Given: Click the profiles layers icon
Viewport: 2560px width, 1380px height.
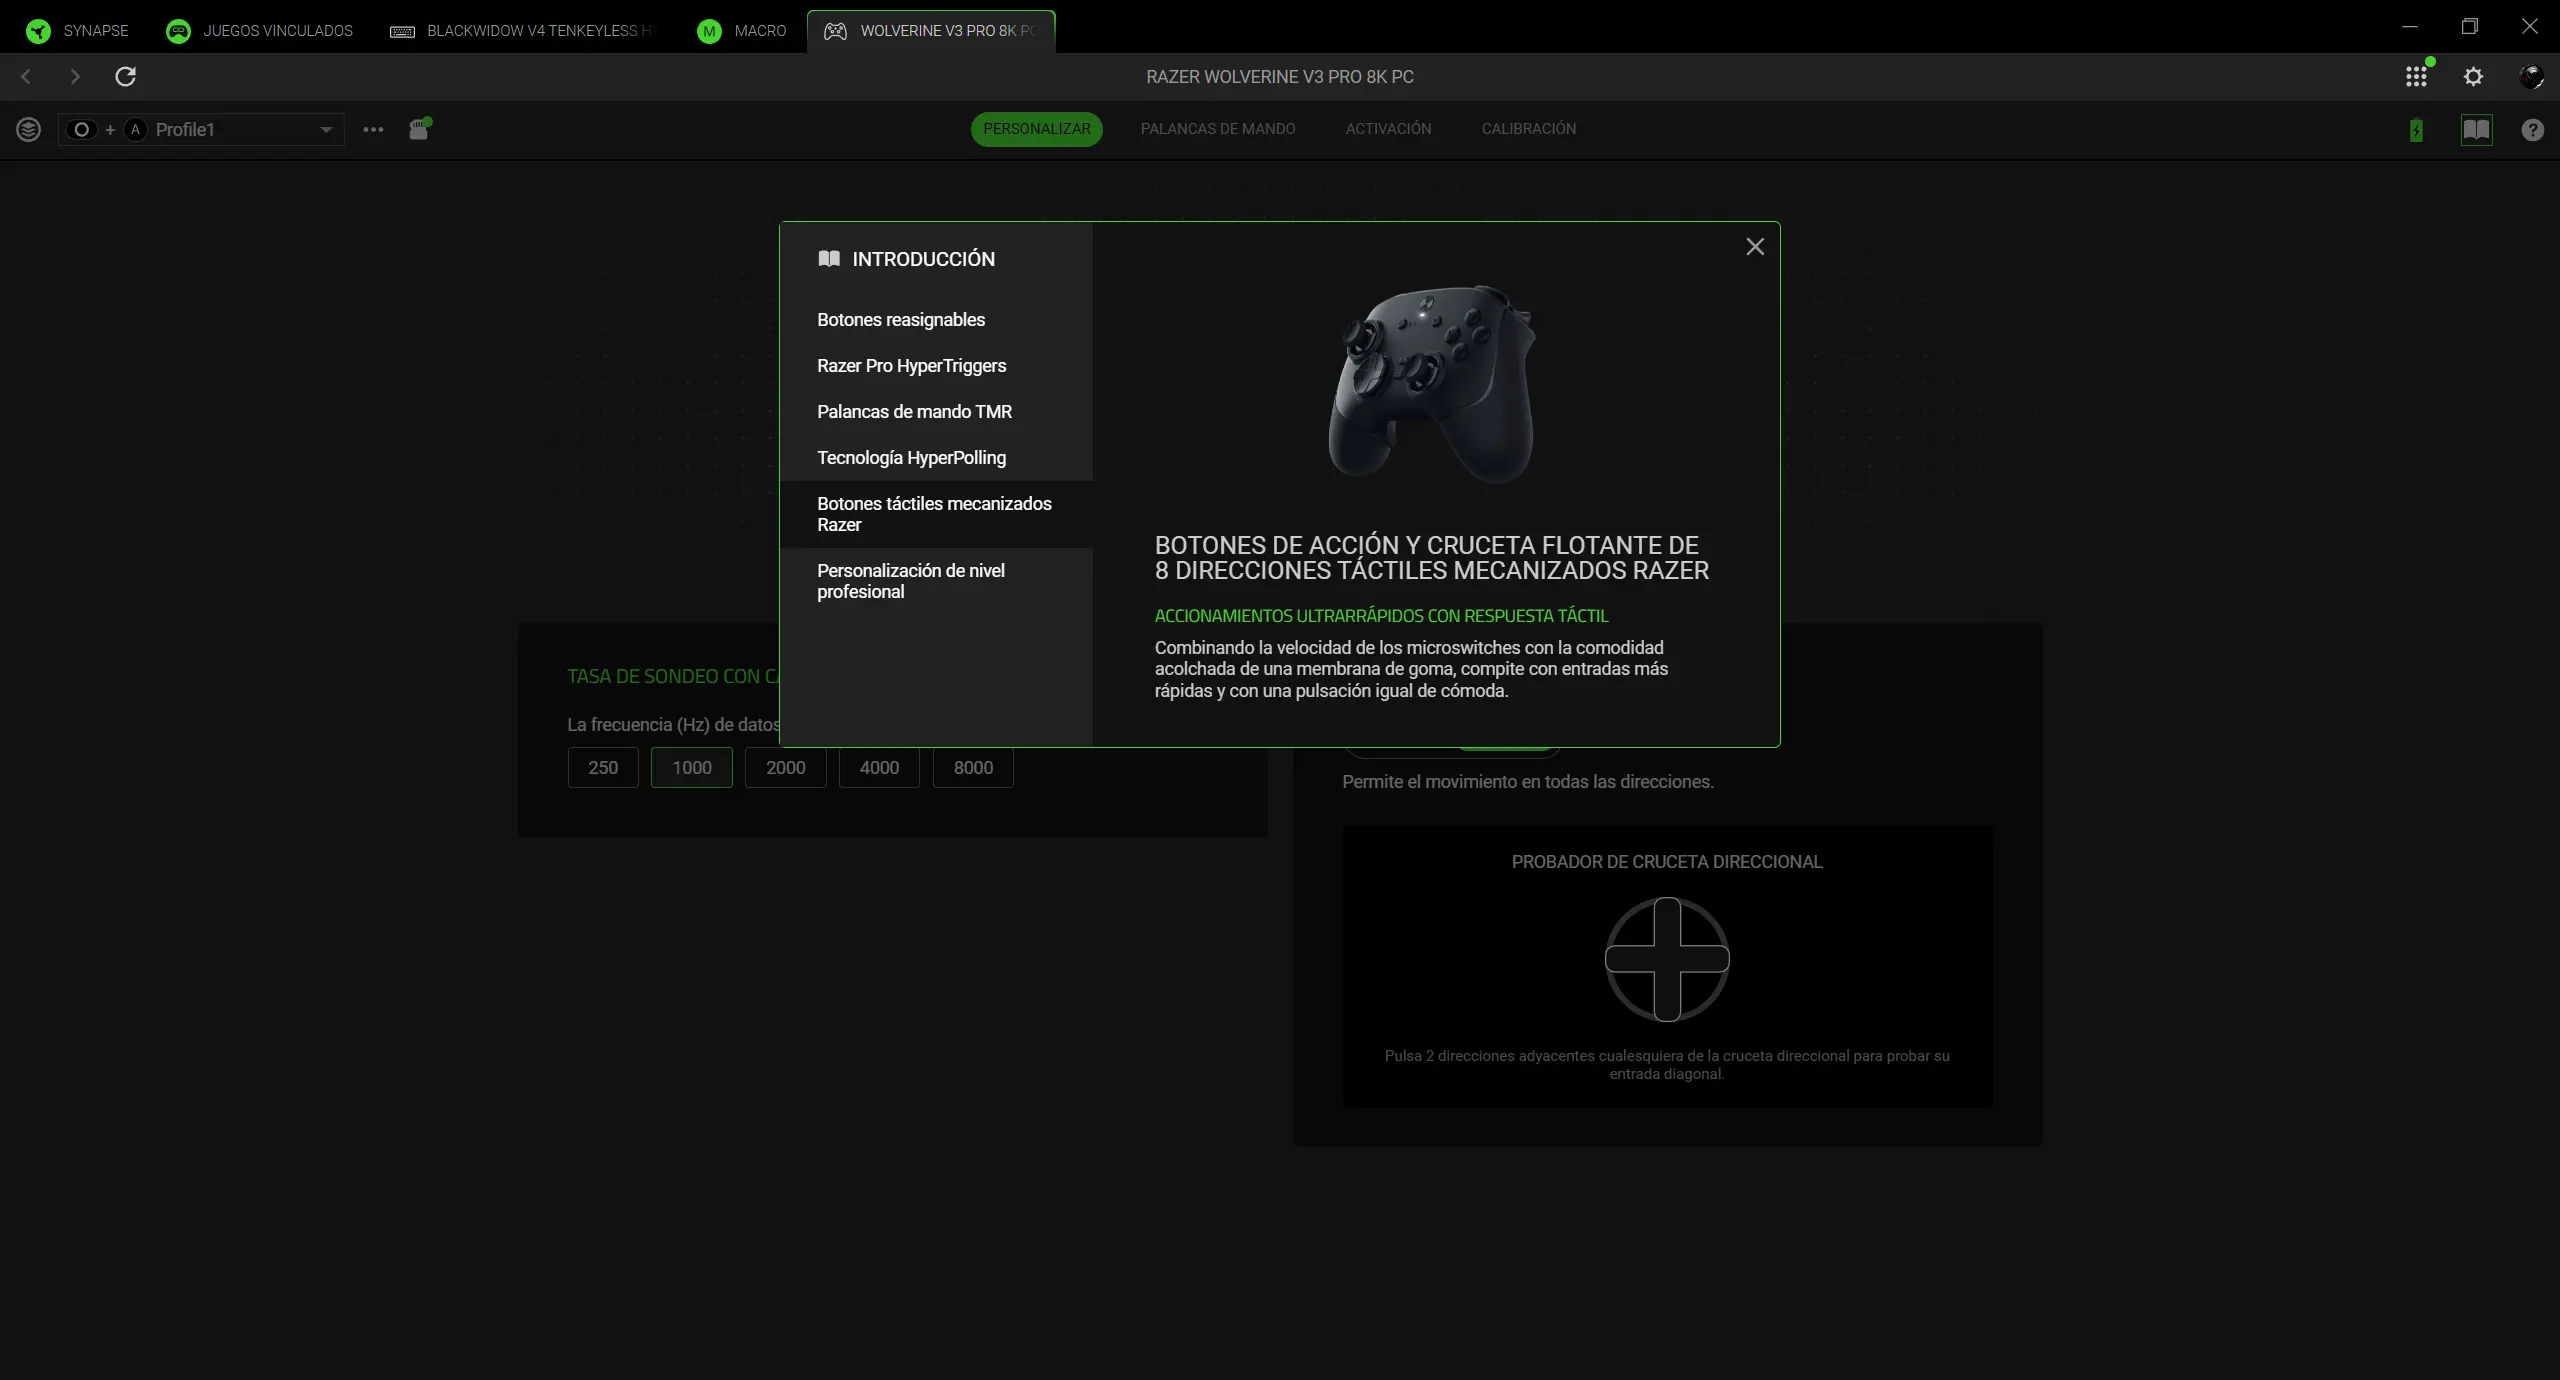Looking at the screenshot, I should 29,129.
